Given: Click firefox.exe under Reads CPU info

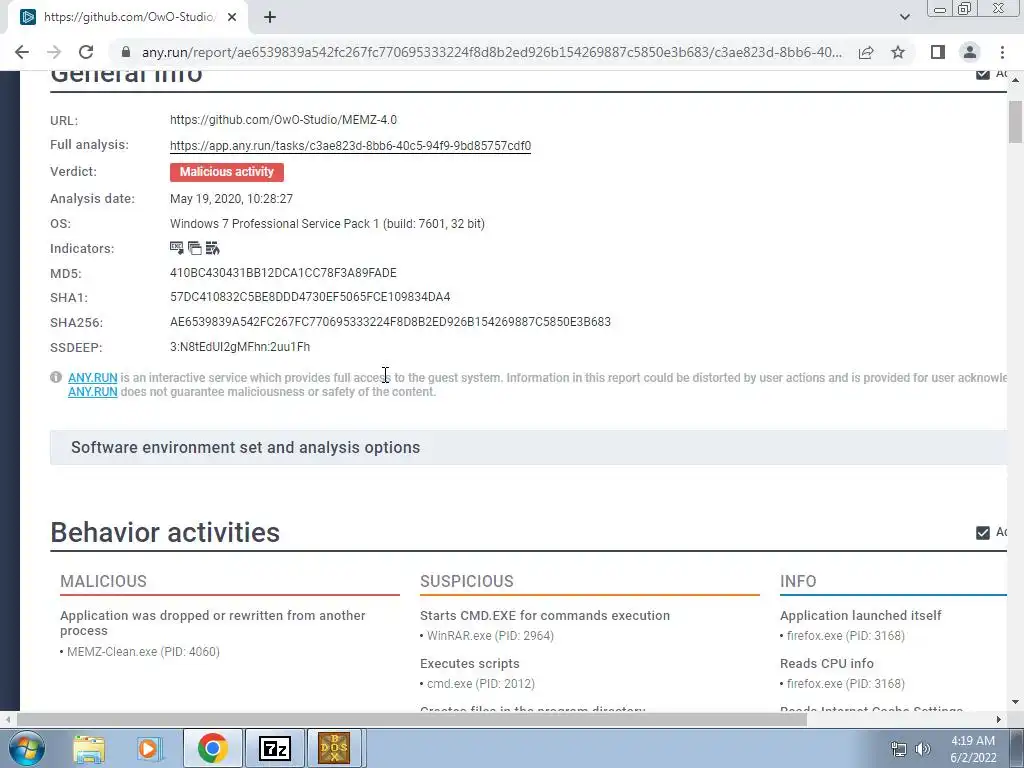Looking at the screenshot, I should (846, 684).
